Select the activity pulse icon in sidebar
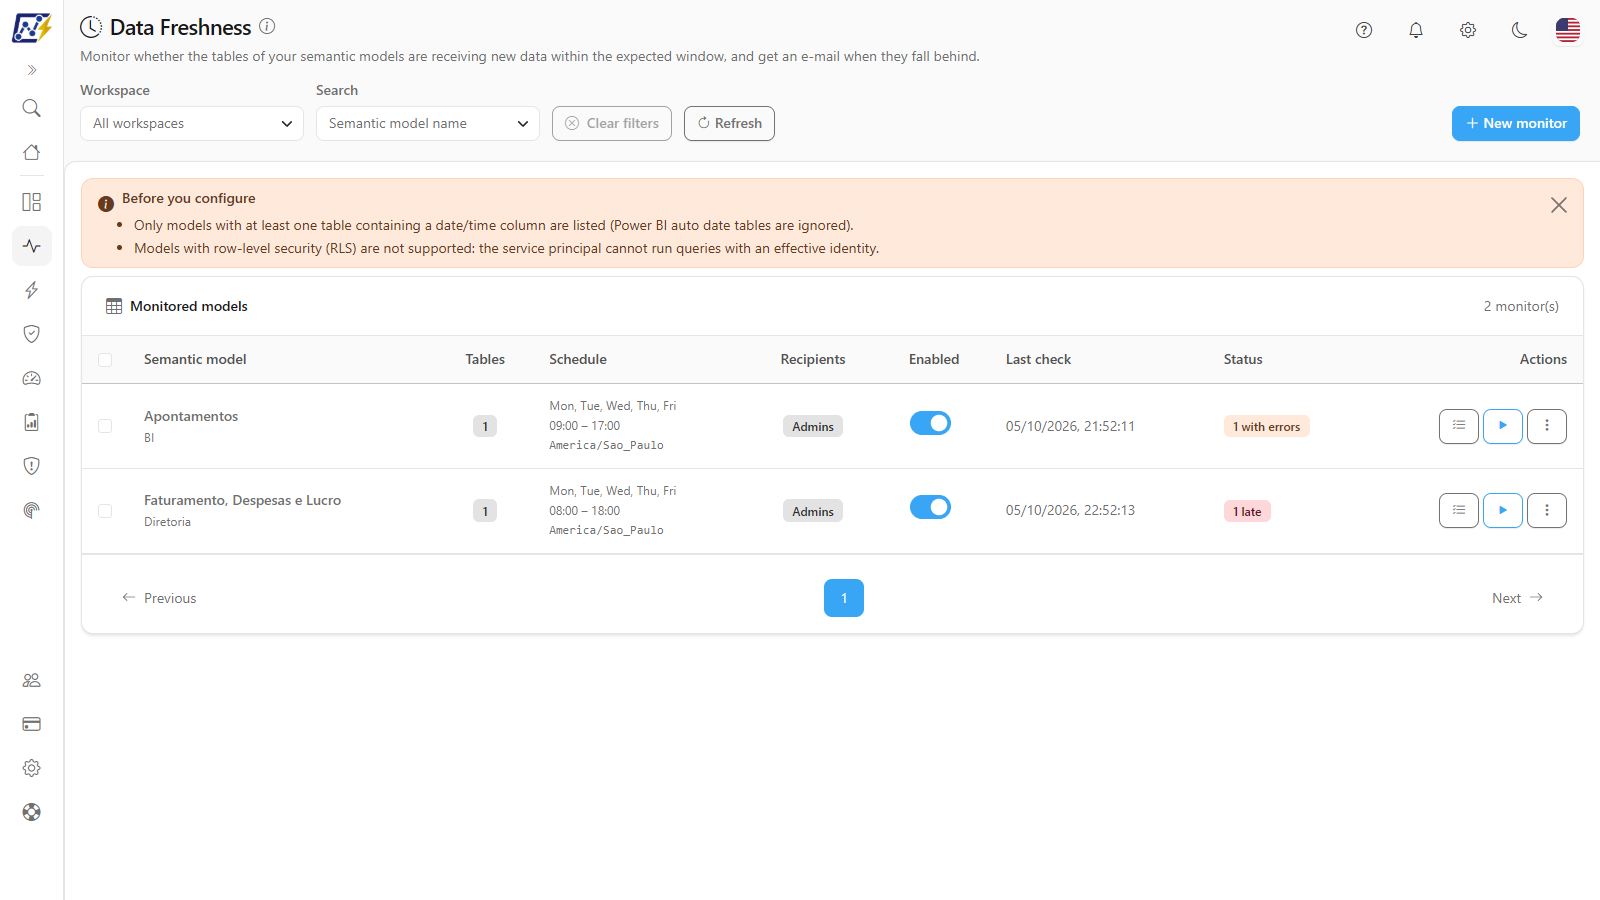Viewport: 1600px width, 900px height. pos(32,246)
